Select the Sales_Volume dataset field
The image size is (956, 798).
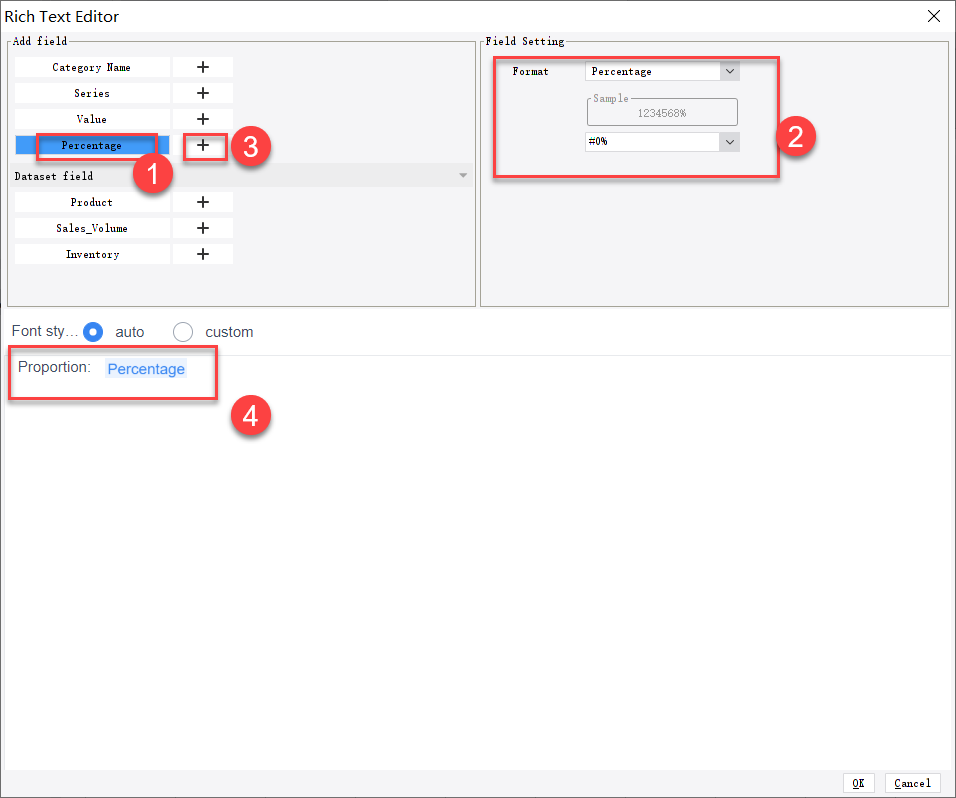click(92, 228)
